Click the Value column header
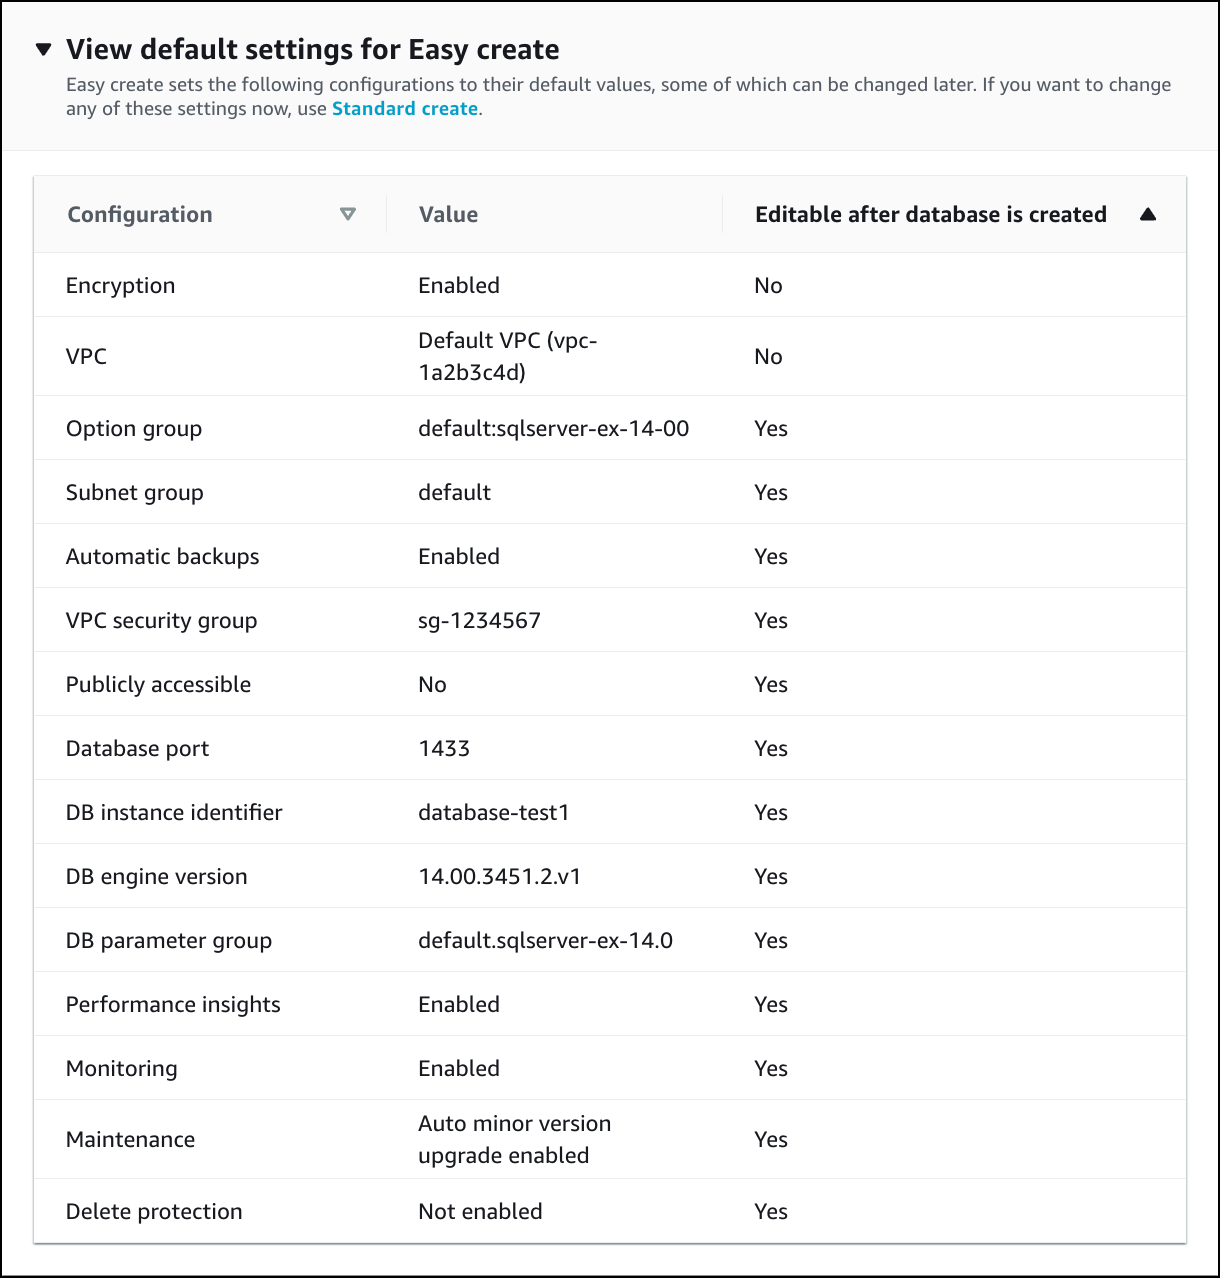 point(448,213)
